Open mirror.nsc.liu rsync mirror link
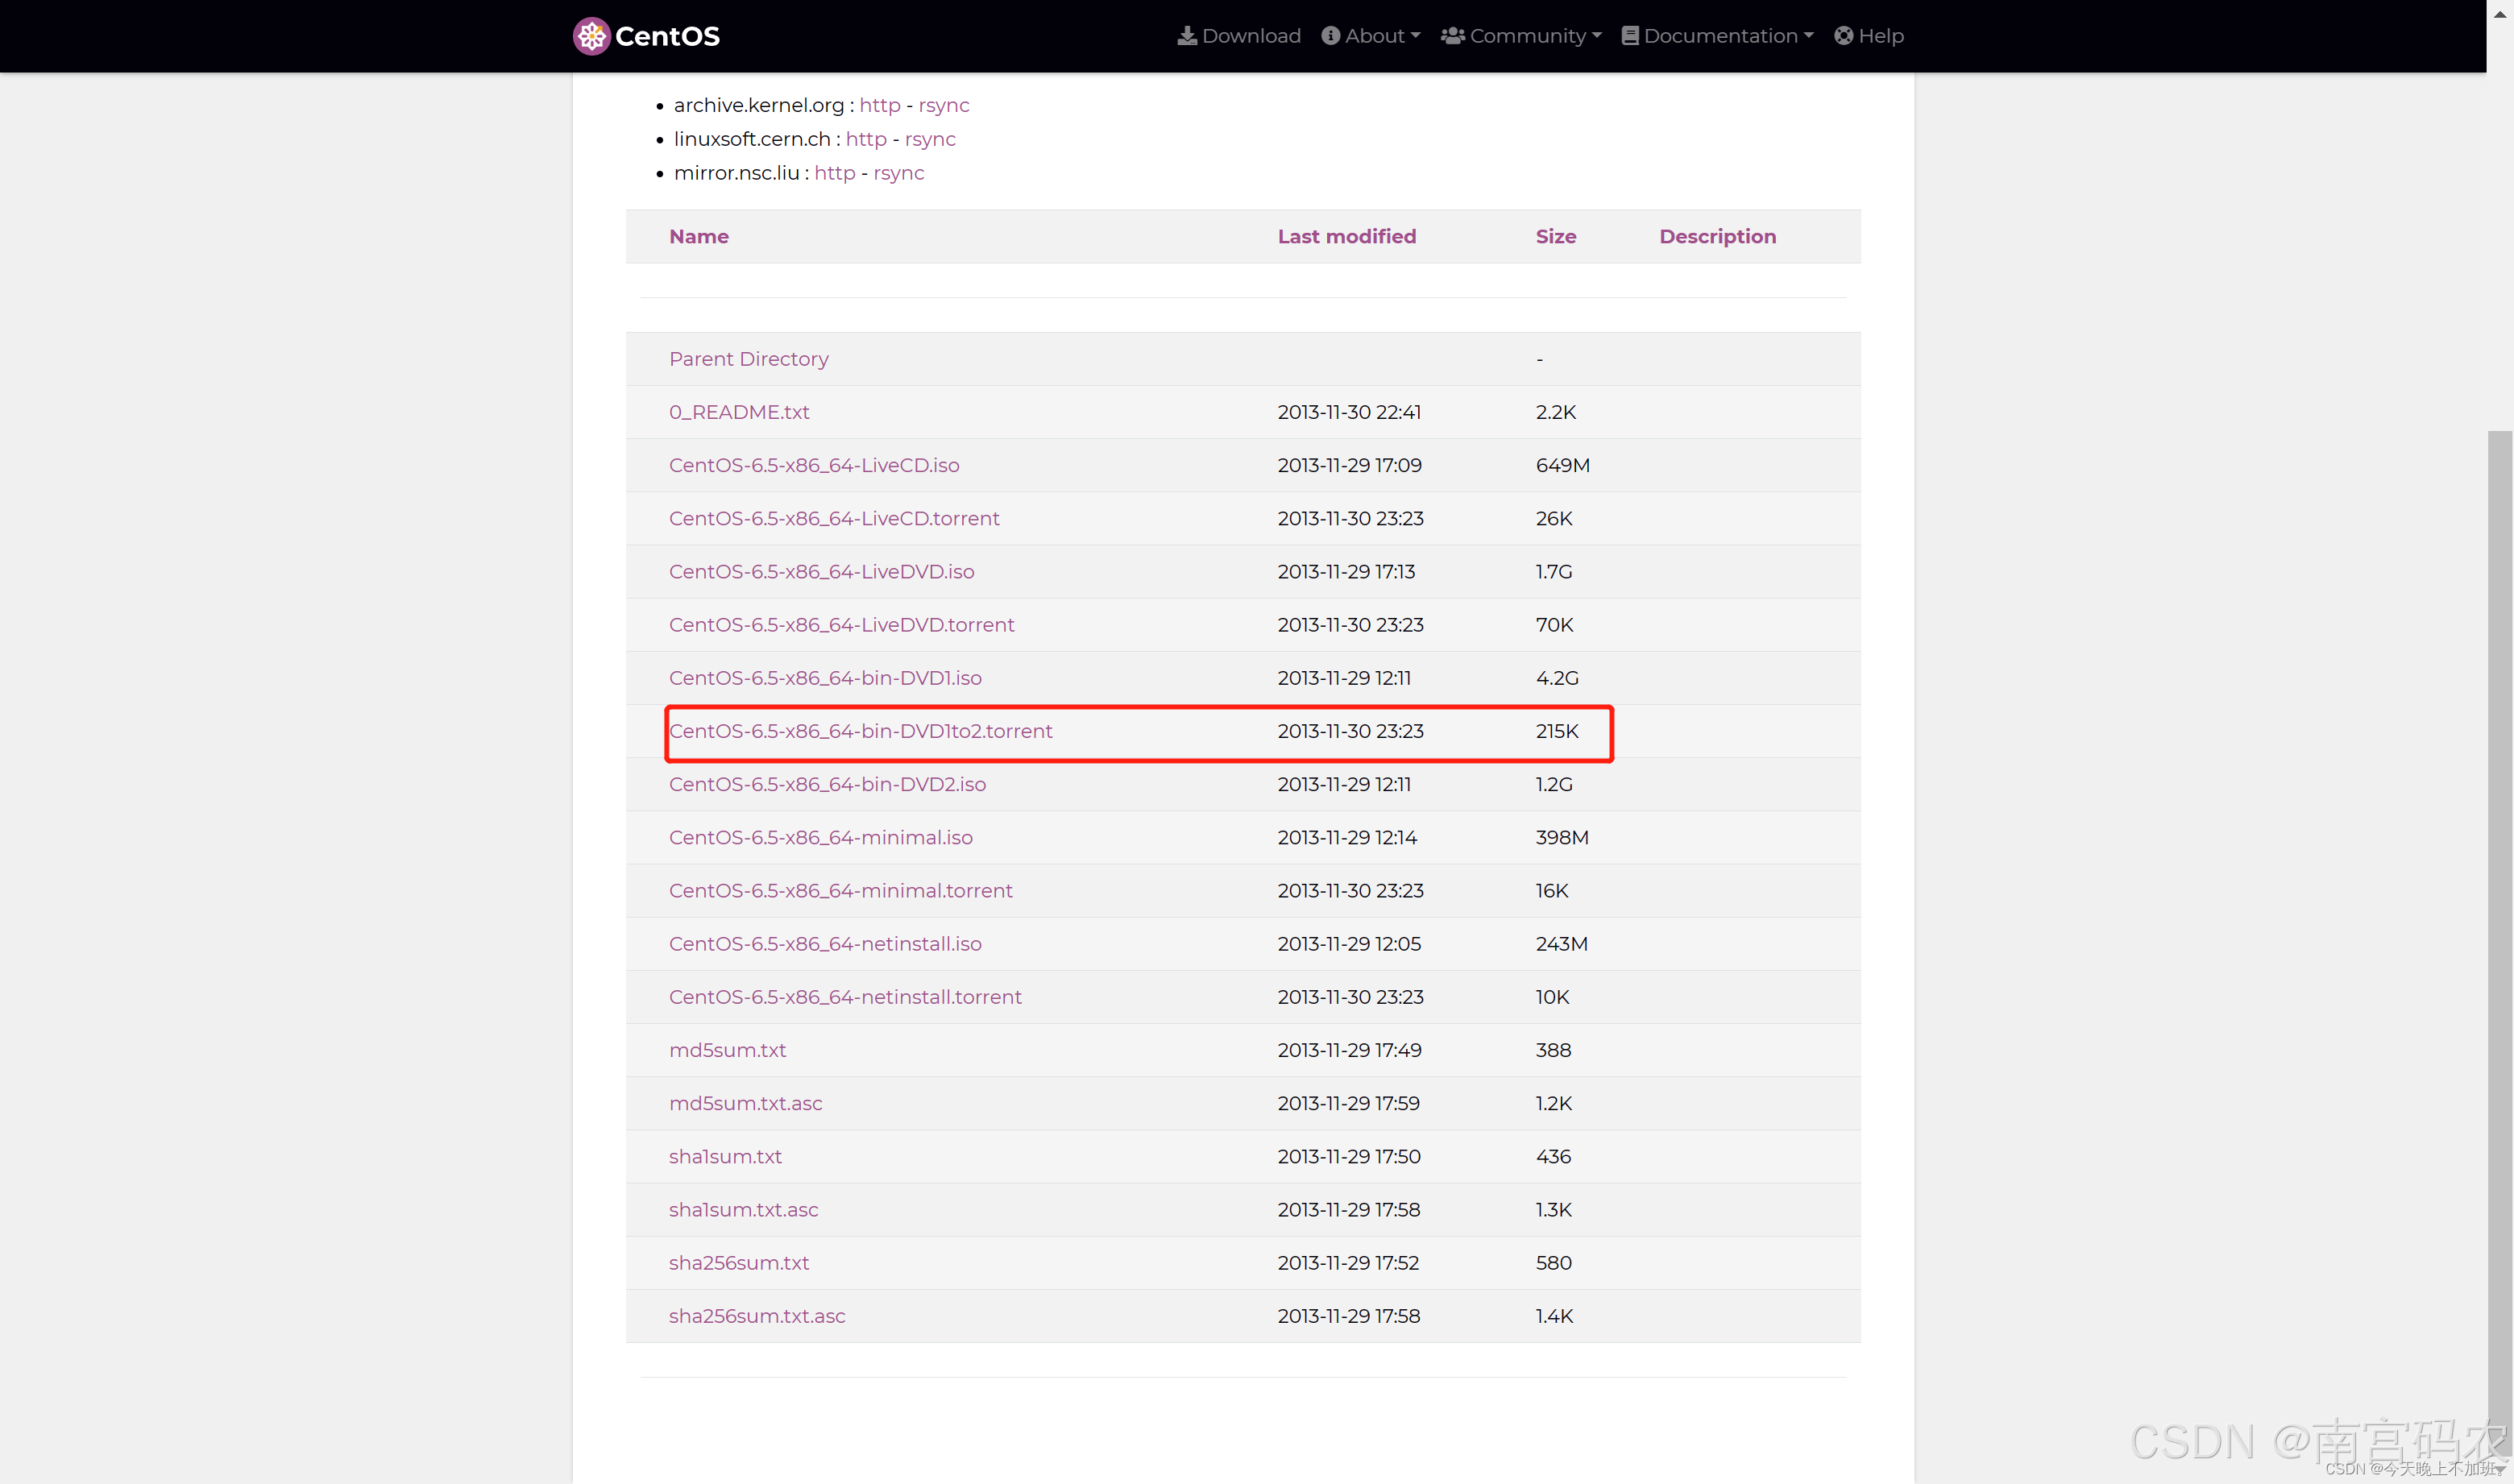2514x1484 pixels. tap(899, 173)
